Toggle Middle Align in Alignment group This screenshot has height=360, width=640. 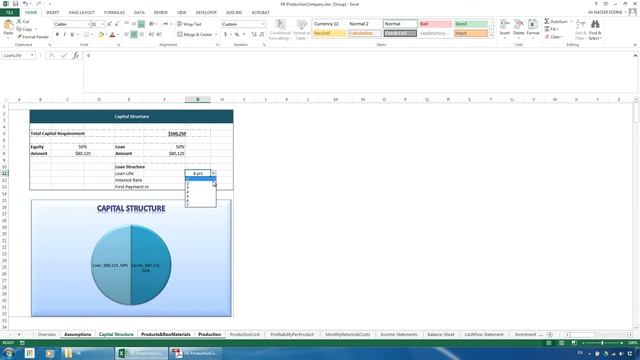point(134,24)
